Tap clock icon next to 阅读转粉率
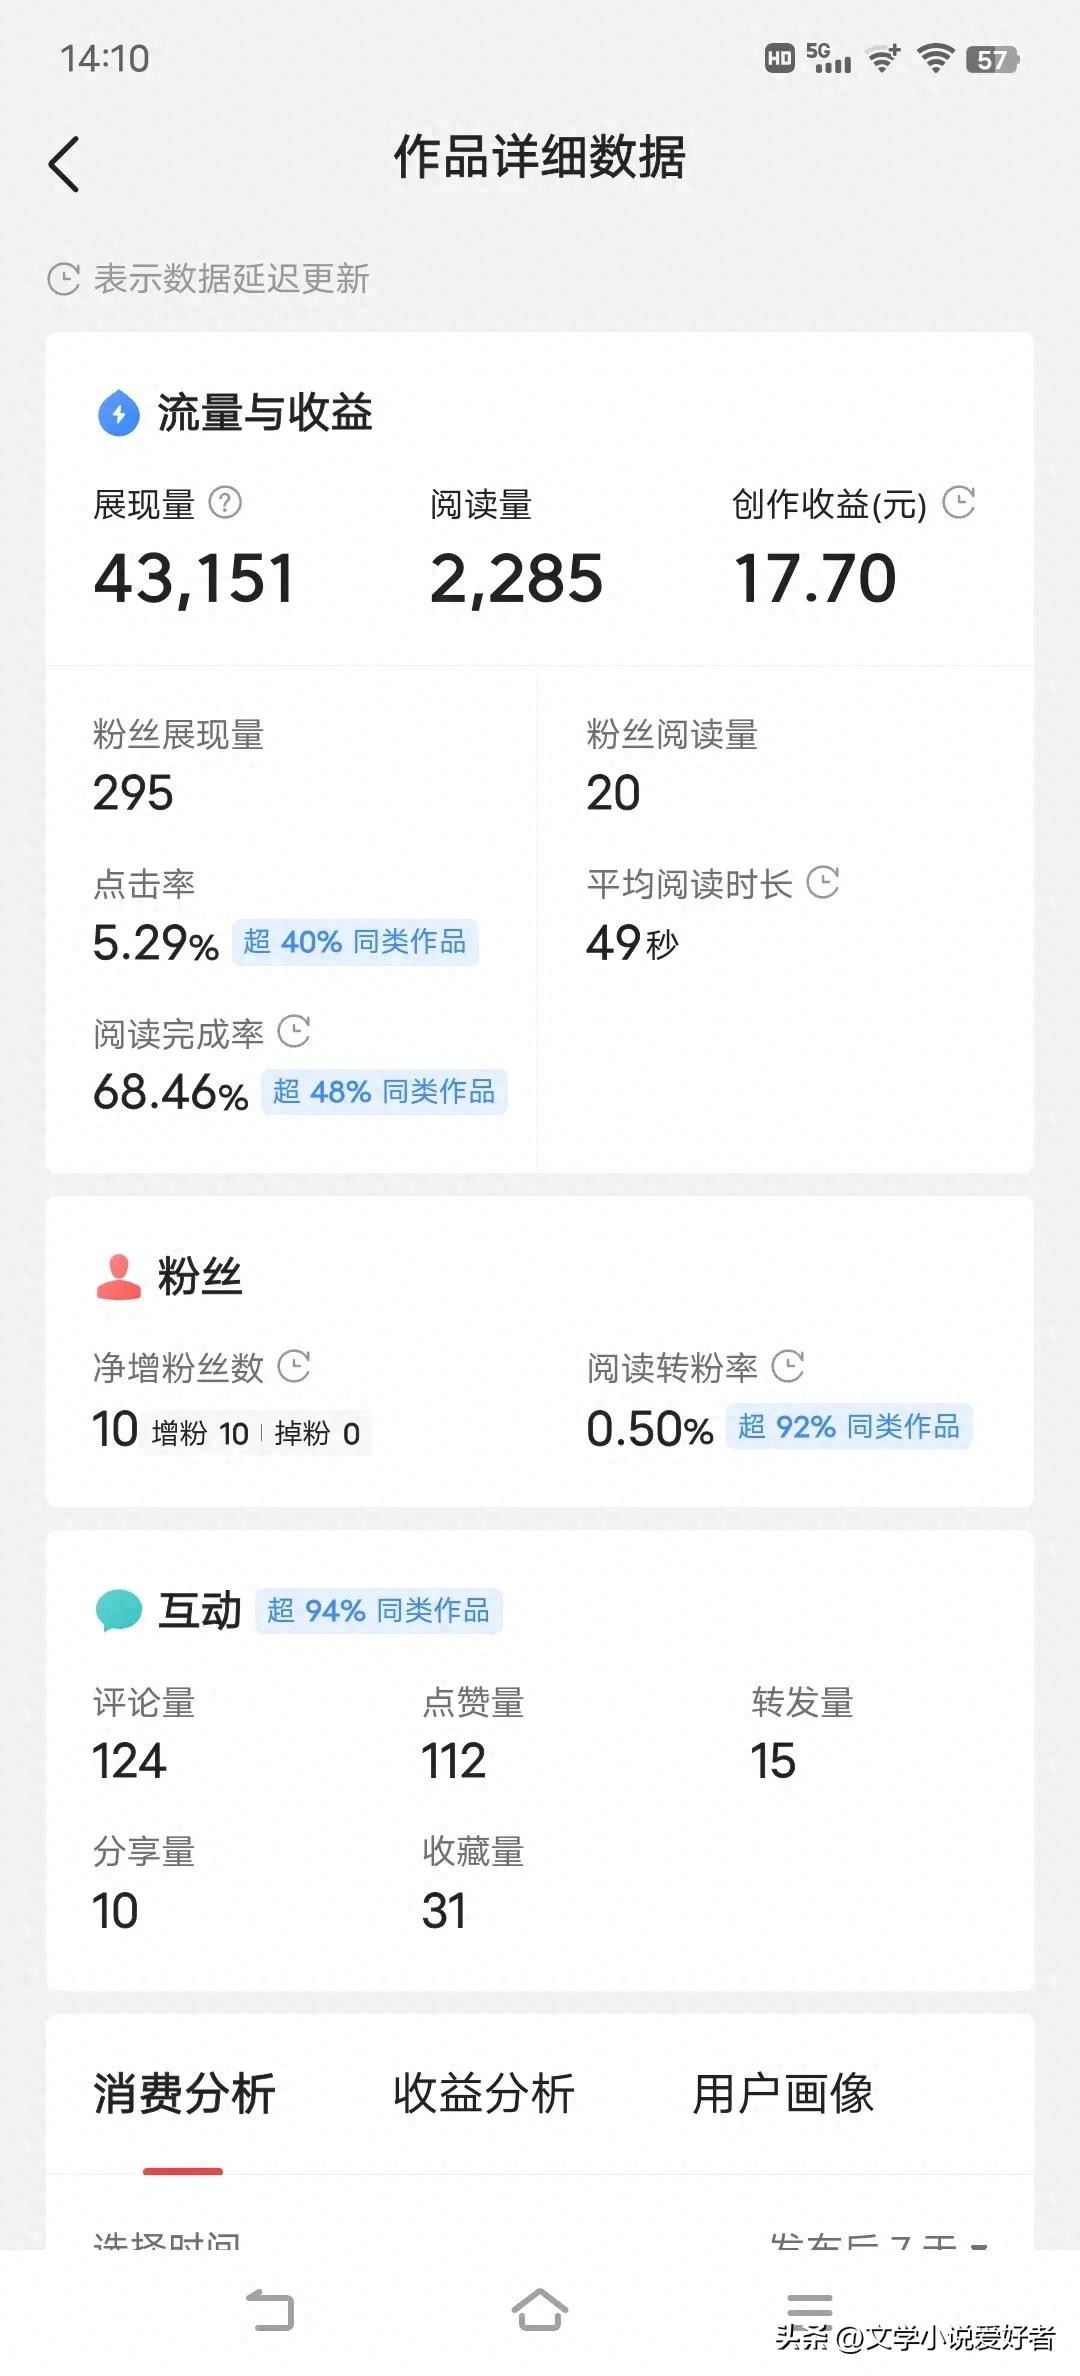The width and height of the screenshot is (1080, 2376). click(x=788, y=1365)
